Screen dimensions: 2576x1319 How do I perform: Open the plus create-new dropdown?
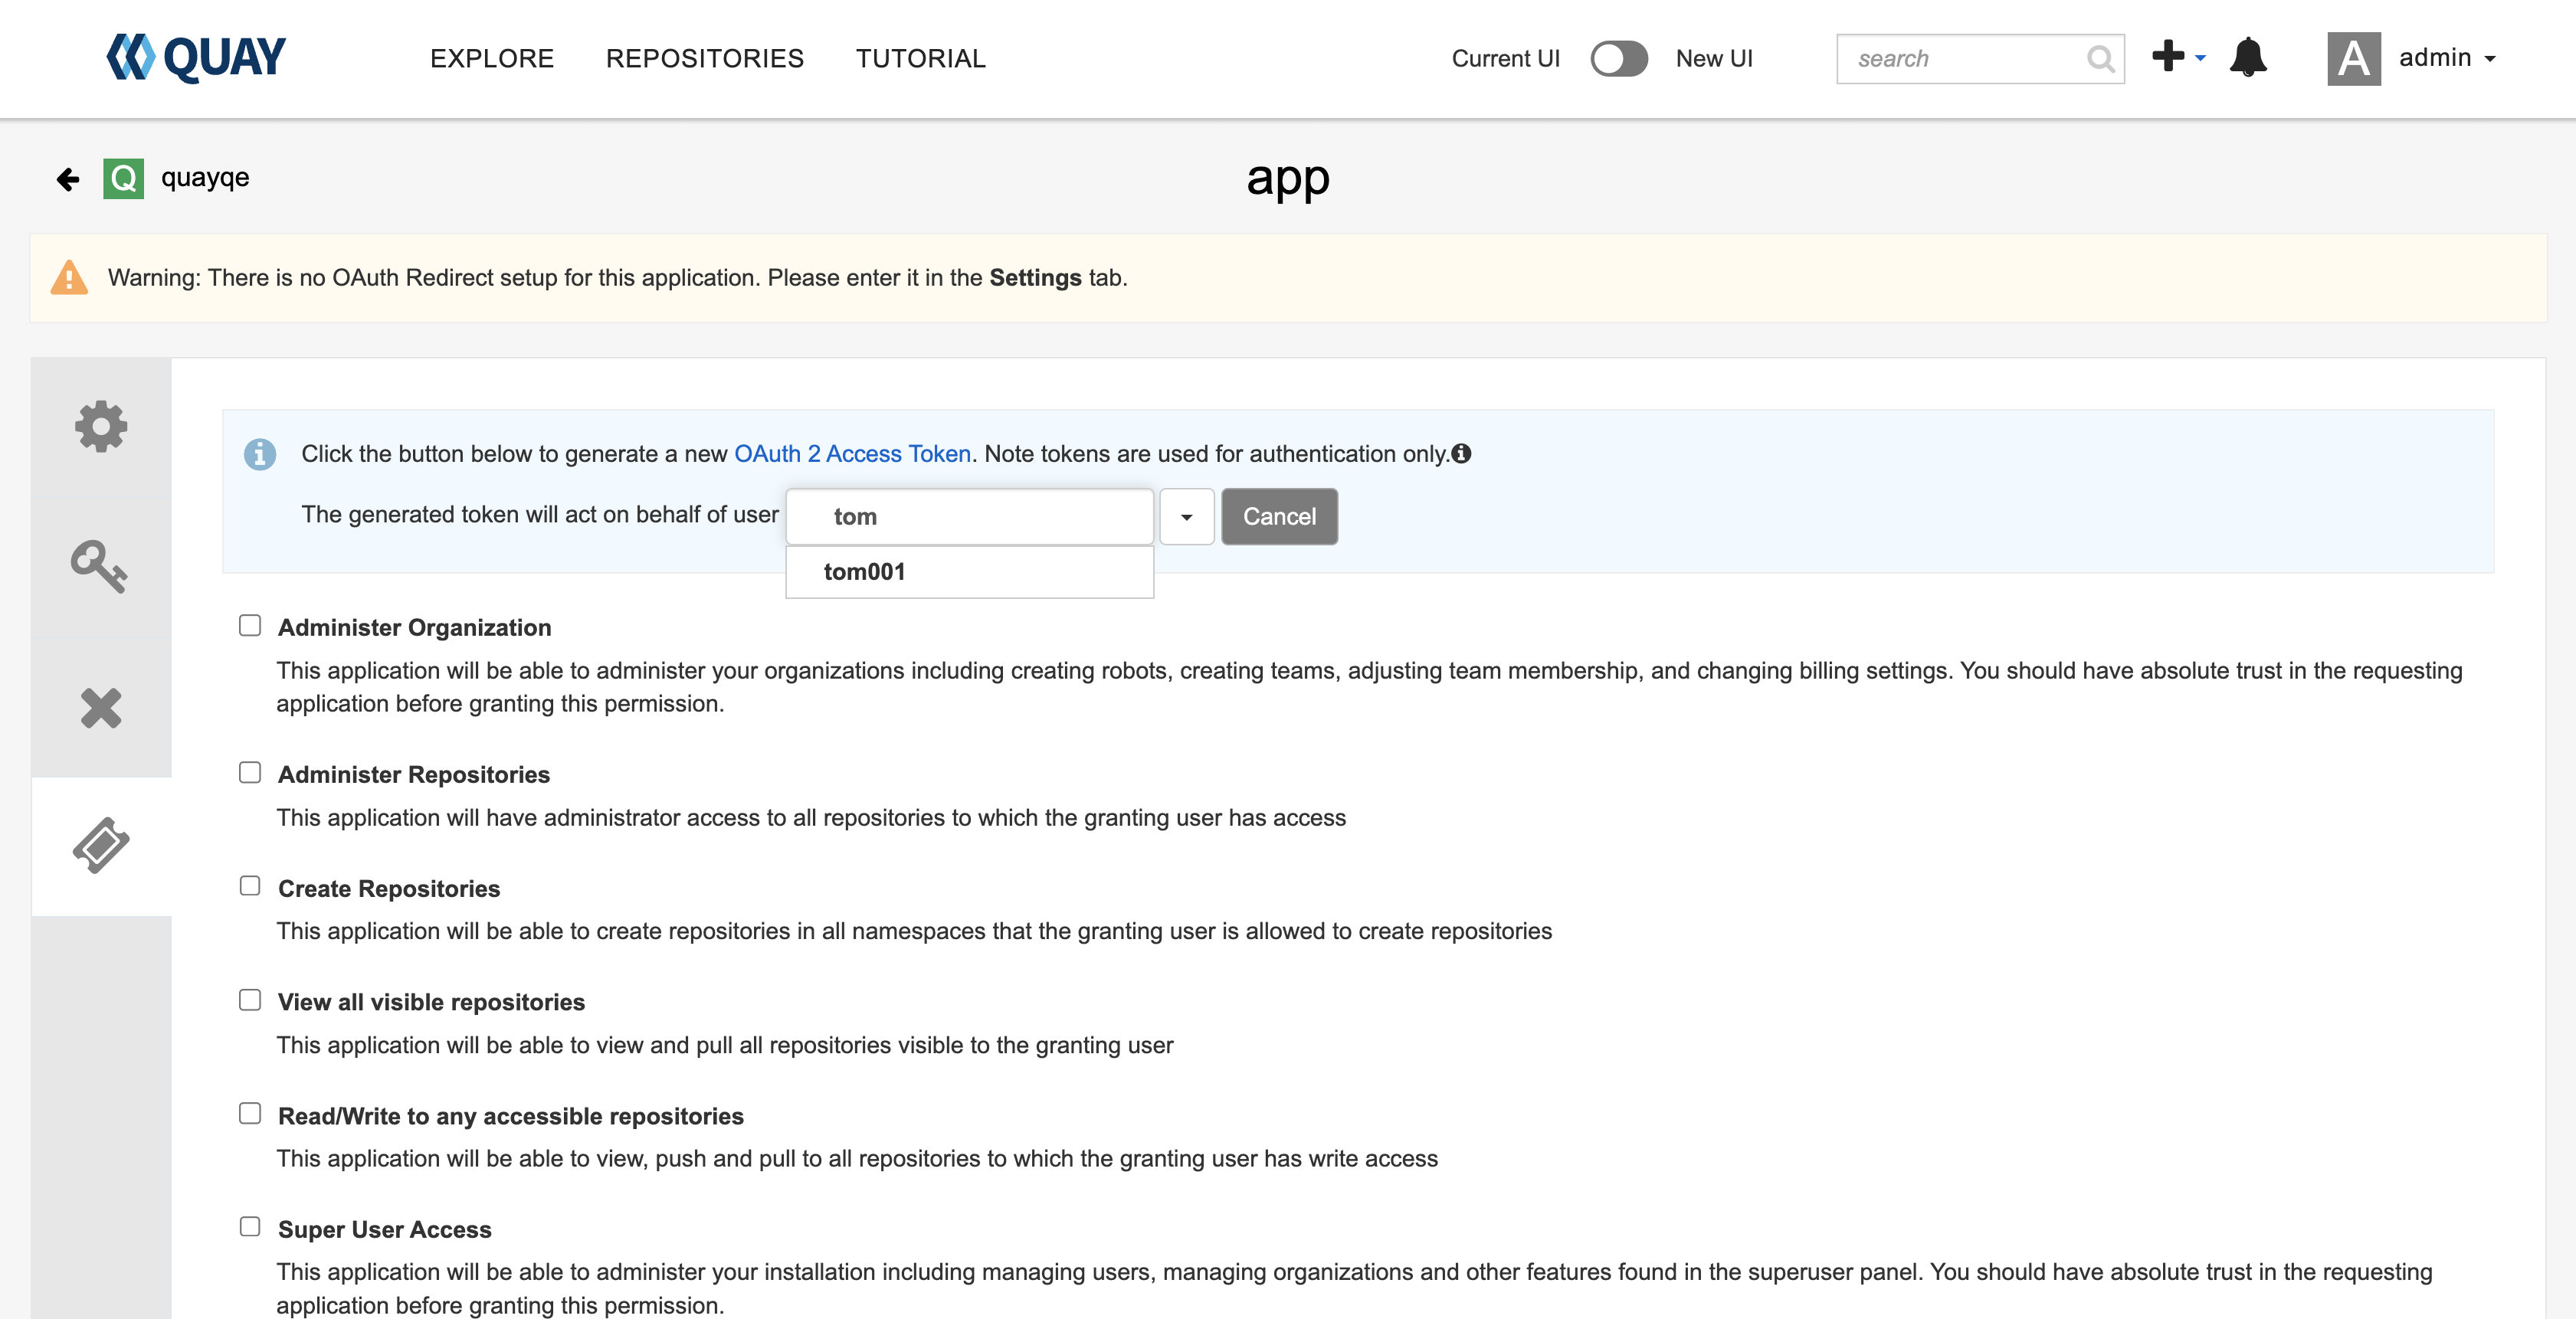click(x=2177, y=57)
